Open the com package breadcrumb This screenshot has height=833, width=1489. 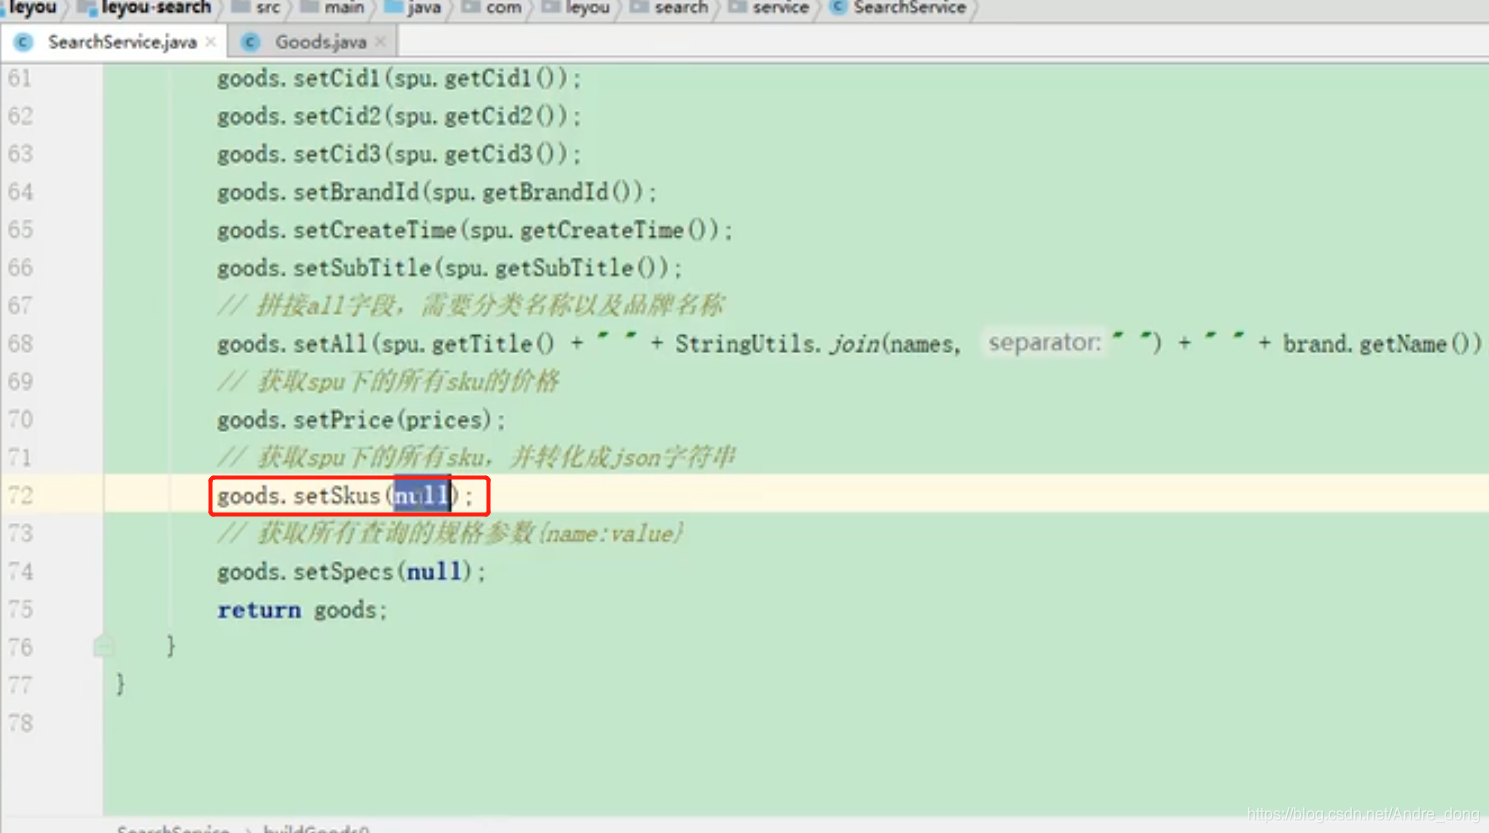(503, 8)
